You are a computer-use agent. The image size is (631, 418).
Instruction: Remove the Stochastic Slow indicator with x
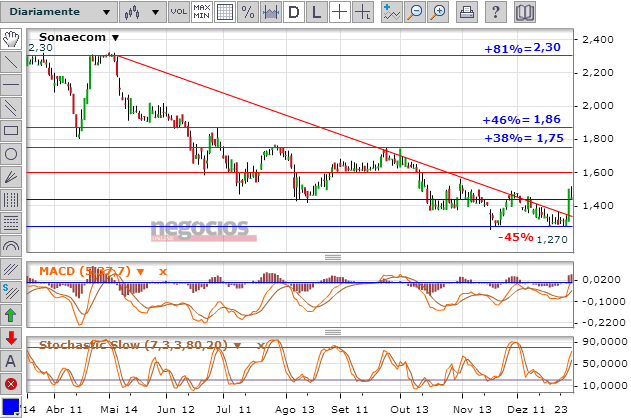coord(260,346)
